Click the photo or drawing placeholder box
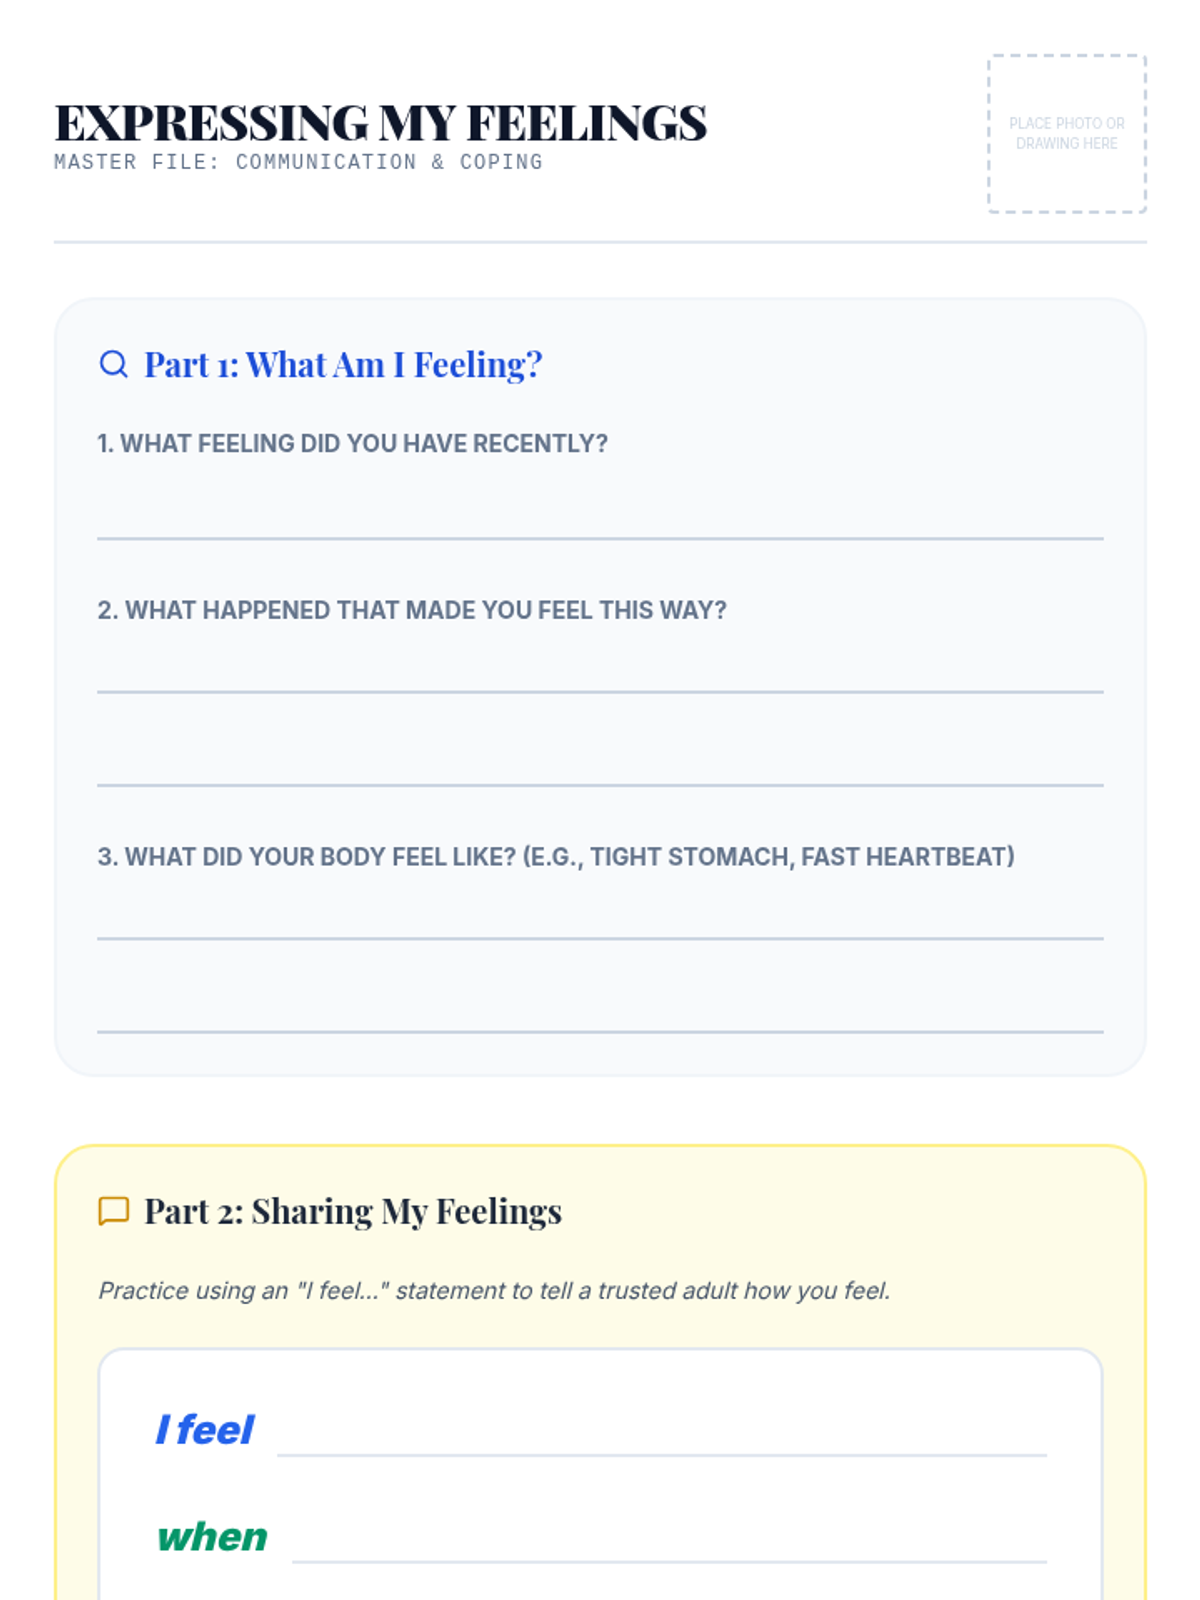1200x1600 pixels. click(x=1067, y=133)
